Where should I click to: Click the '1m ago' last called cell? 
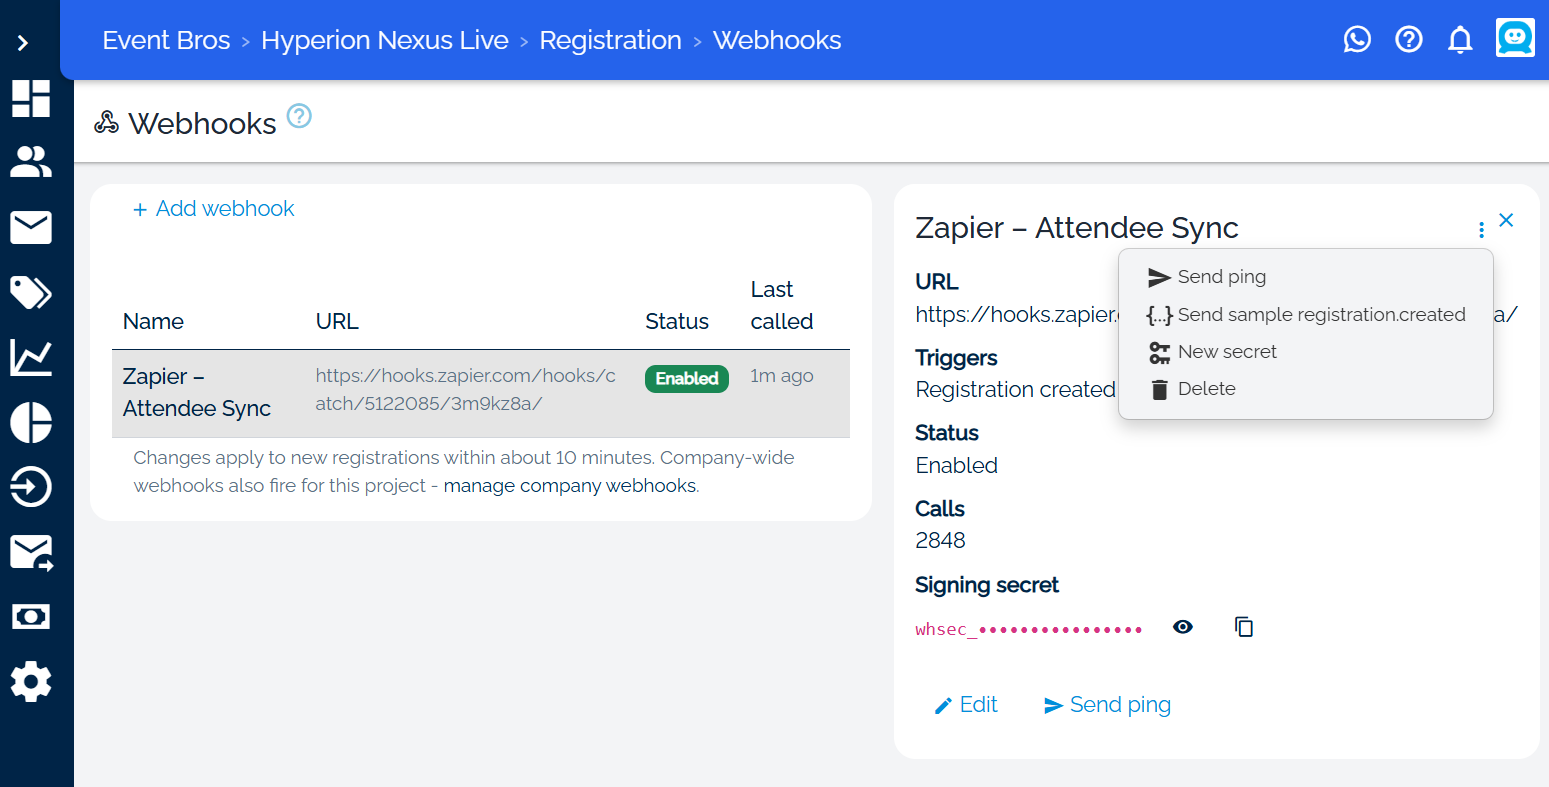click(782, 376)
